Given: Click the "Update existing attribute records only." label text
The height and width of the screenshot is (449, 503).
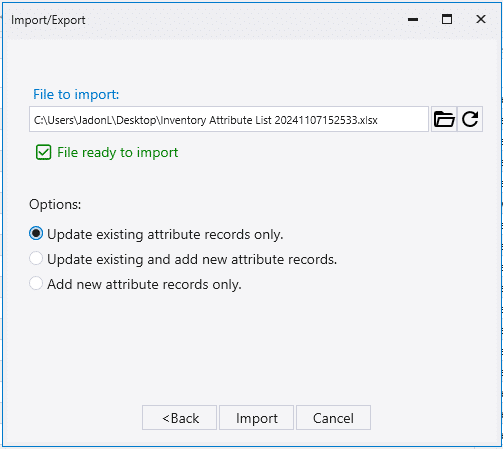Looking at the screenshot, I should (x=165, y=234).
